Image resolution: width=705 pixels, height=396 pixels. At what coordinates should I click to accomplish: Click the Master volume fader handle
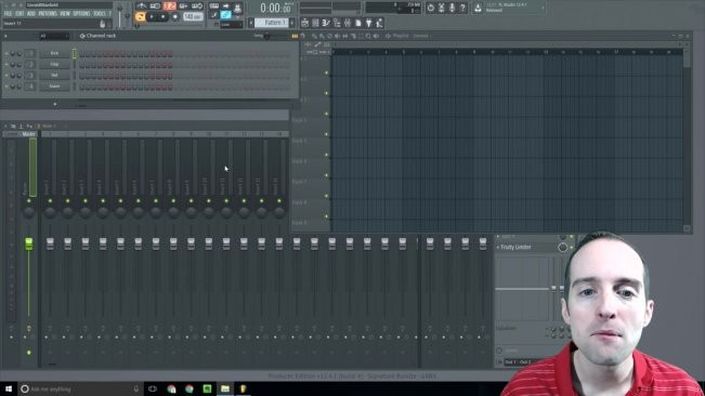(29, 244)
